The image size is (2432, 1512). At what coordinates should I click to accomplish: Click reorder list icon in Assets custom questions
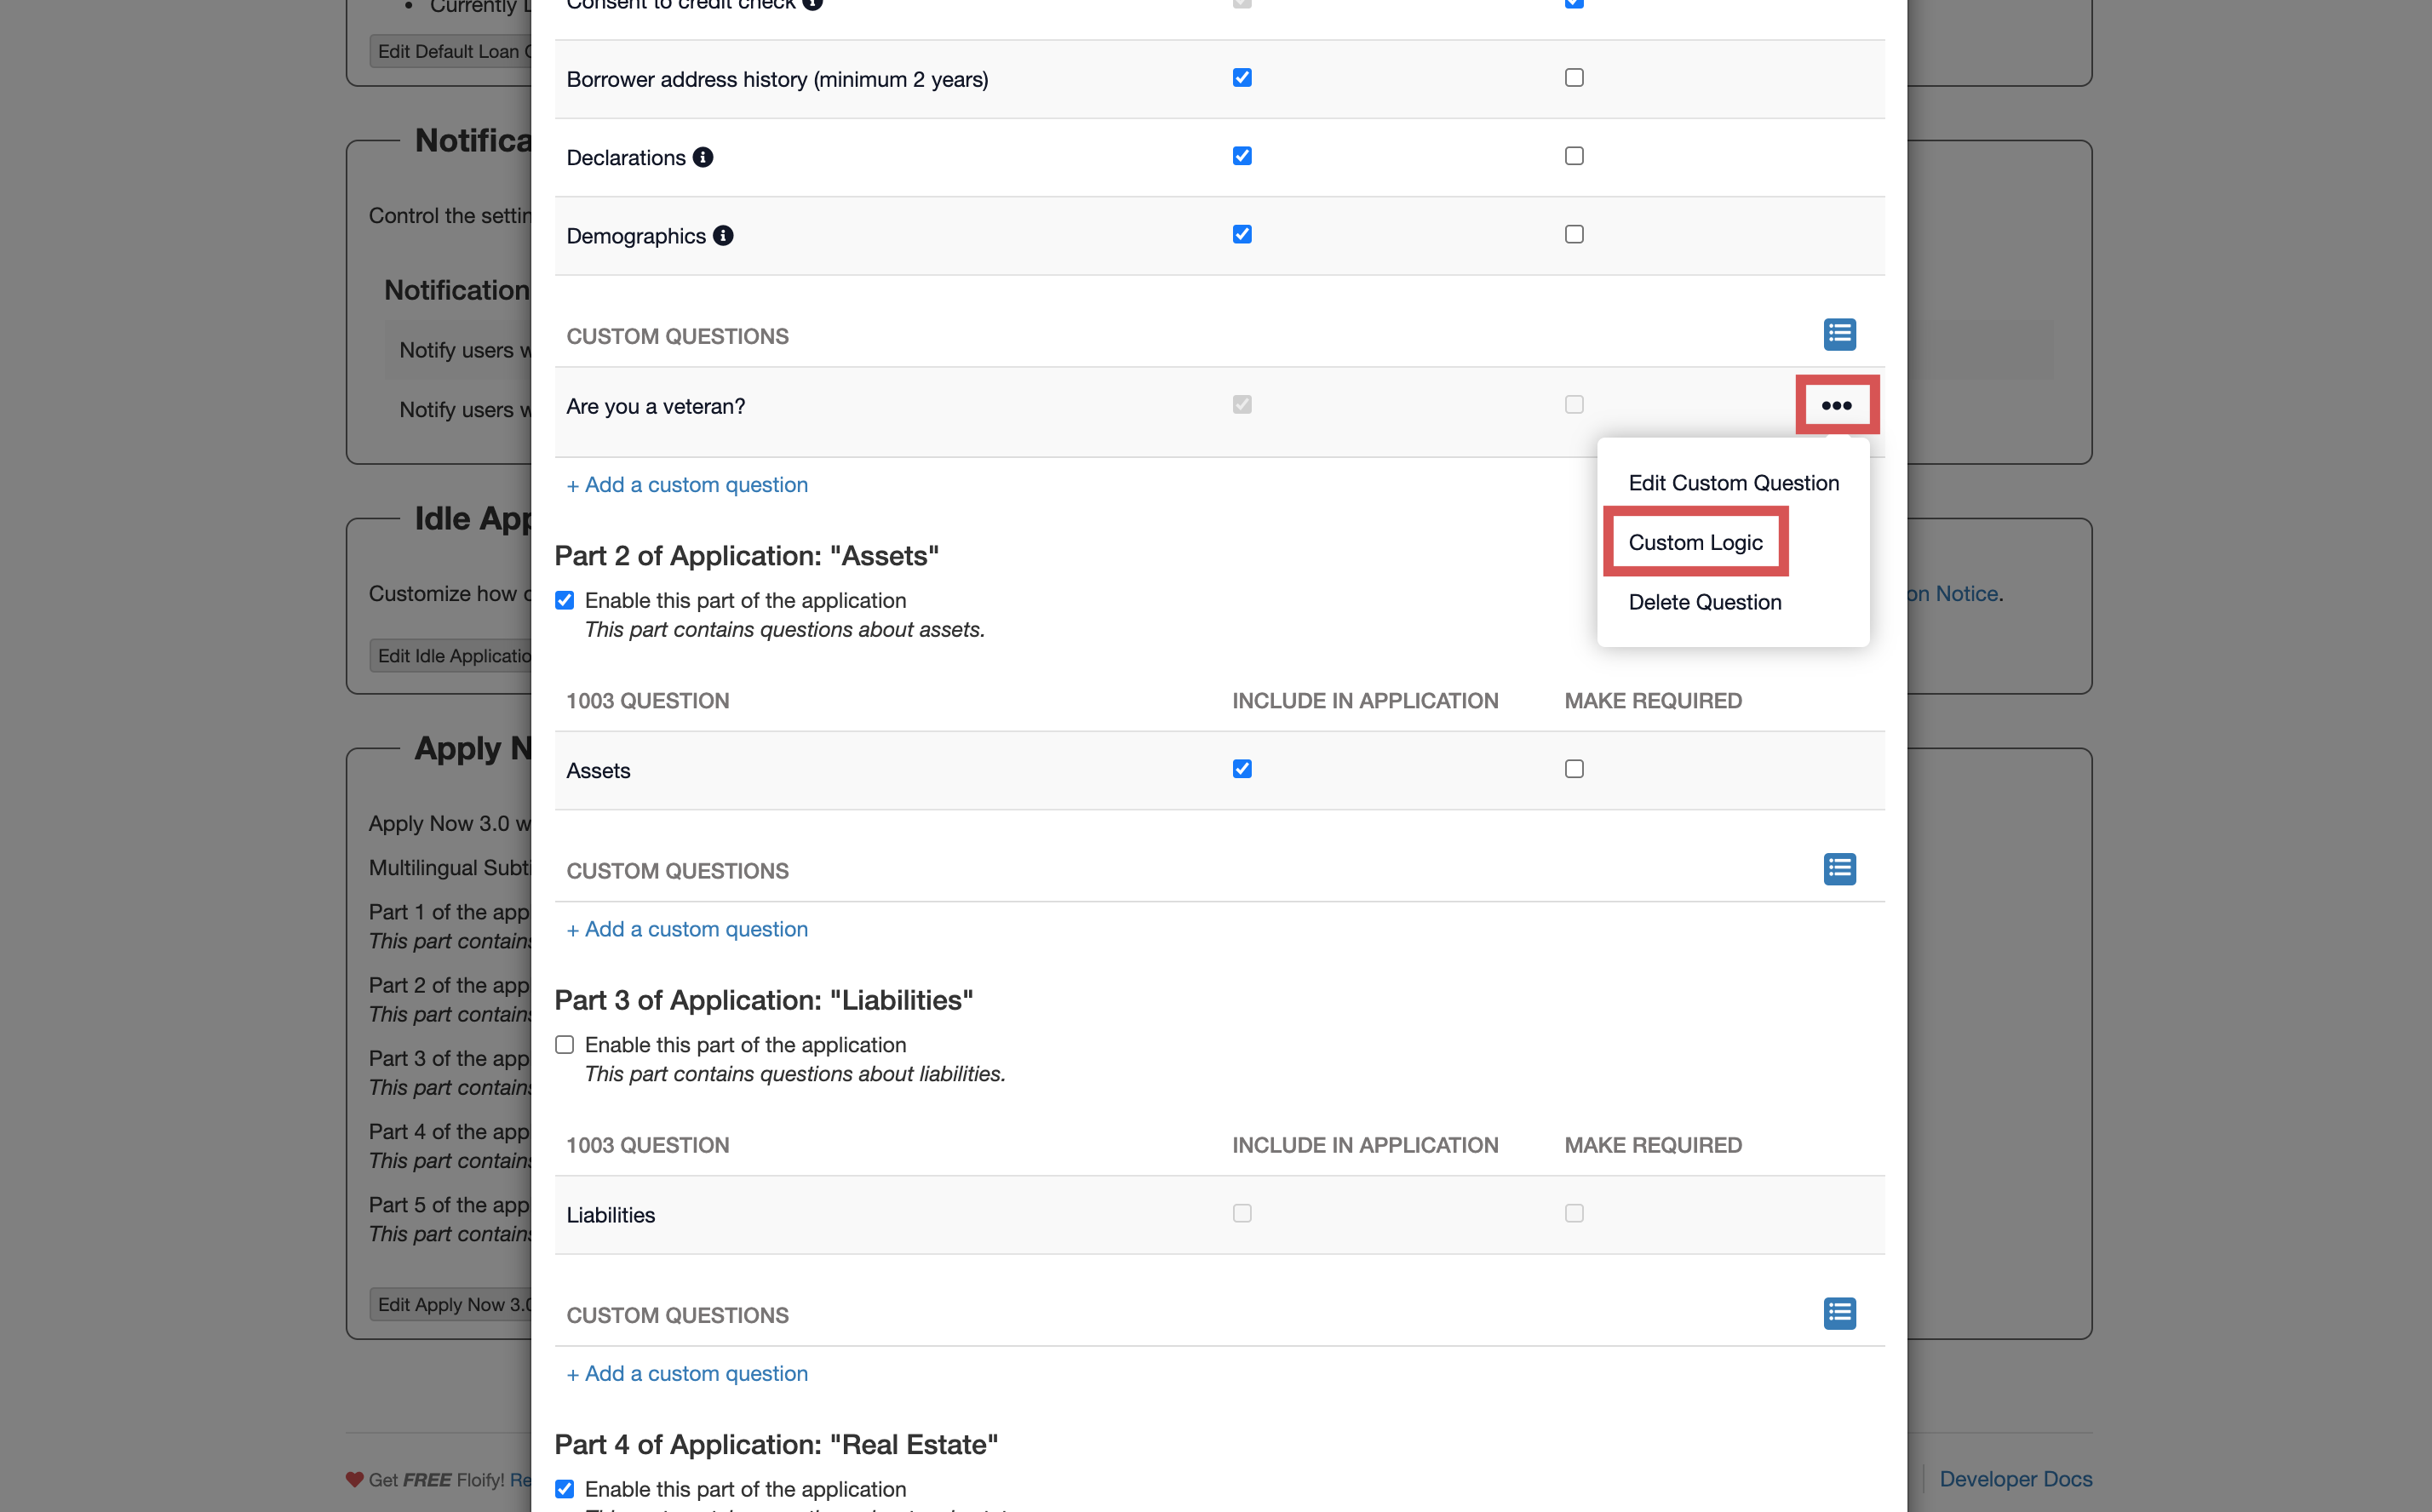click(1839, 869)
